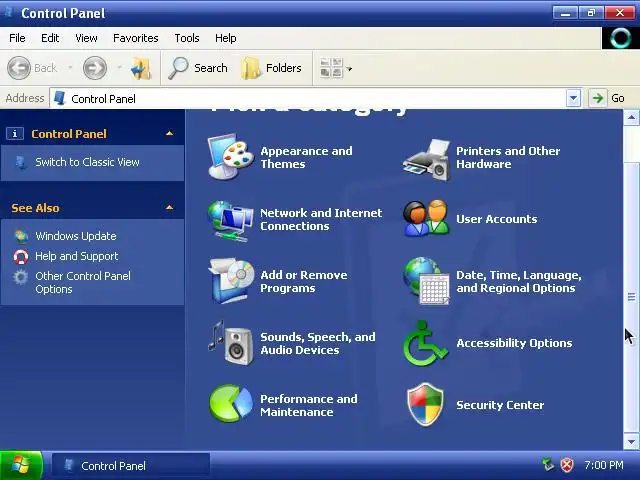The height and width of the screenshot is (480, 640).
Task: Click the green Go arrow icon
Action: click(x=598, y=98)
